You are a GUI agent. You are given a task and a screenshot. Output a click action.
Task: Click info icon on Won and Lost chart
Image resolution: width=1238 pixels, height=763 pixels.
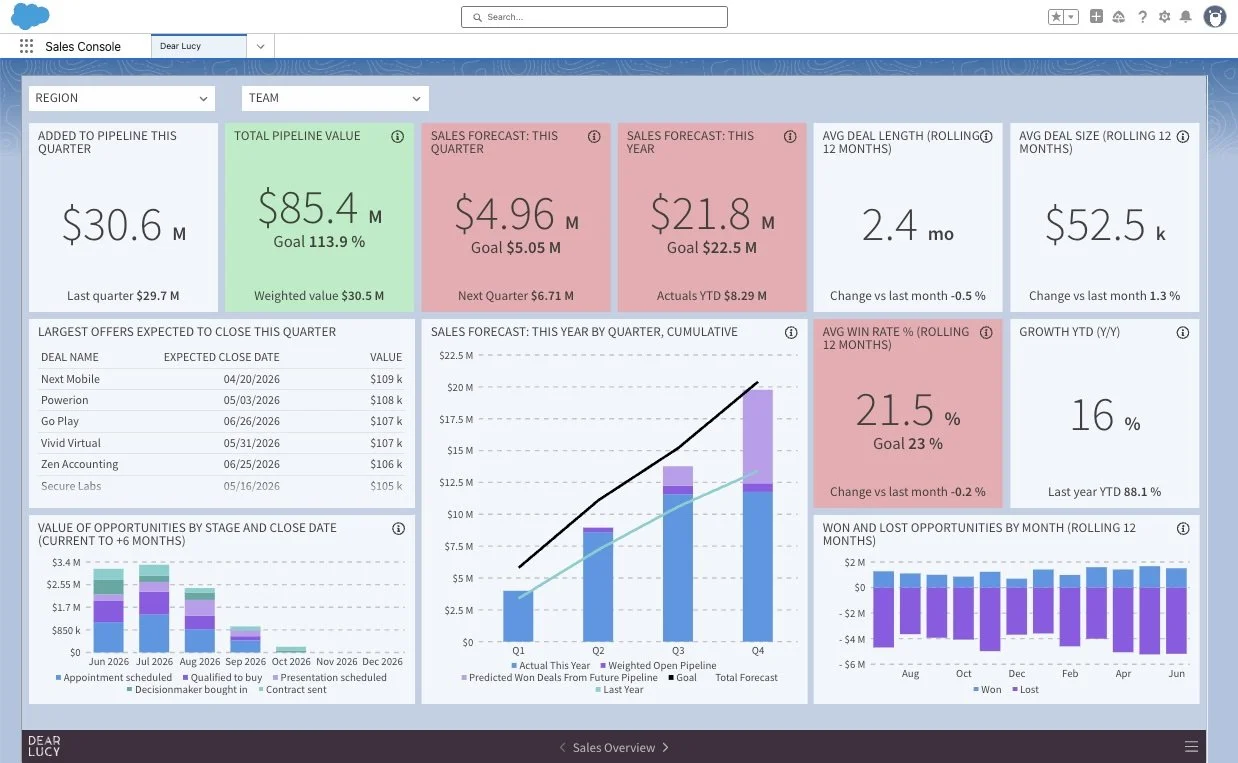[x=1183, y=528]
